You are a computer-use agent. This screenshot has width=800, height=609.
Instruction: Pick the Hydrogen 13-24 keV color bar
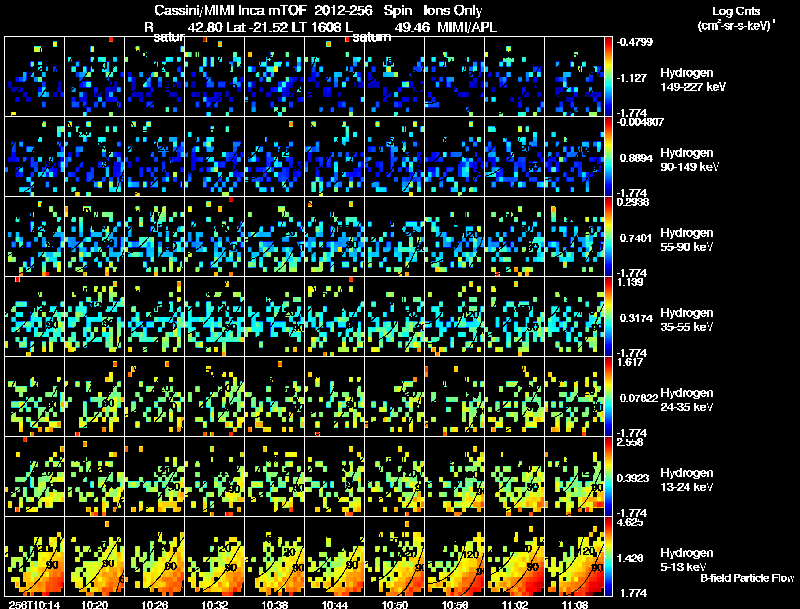coord(608,477)
